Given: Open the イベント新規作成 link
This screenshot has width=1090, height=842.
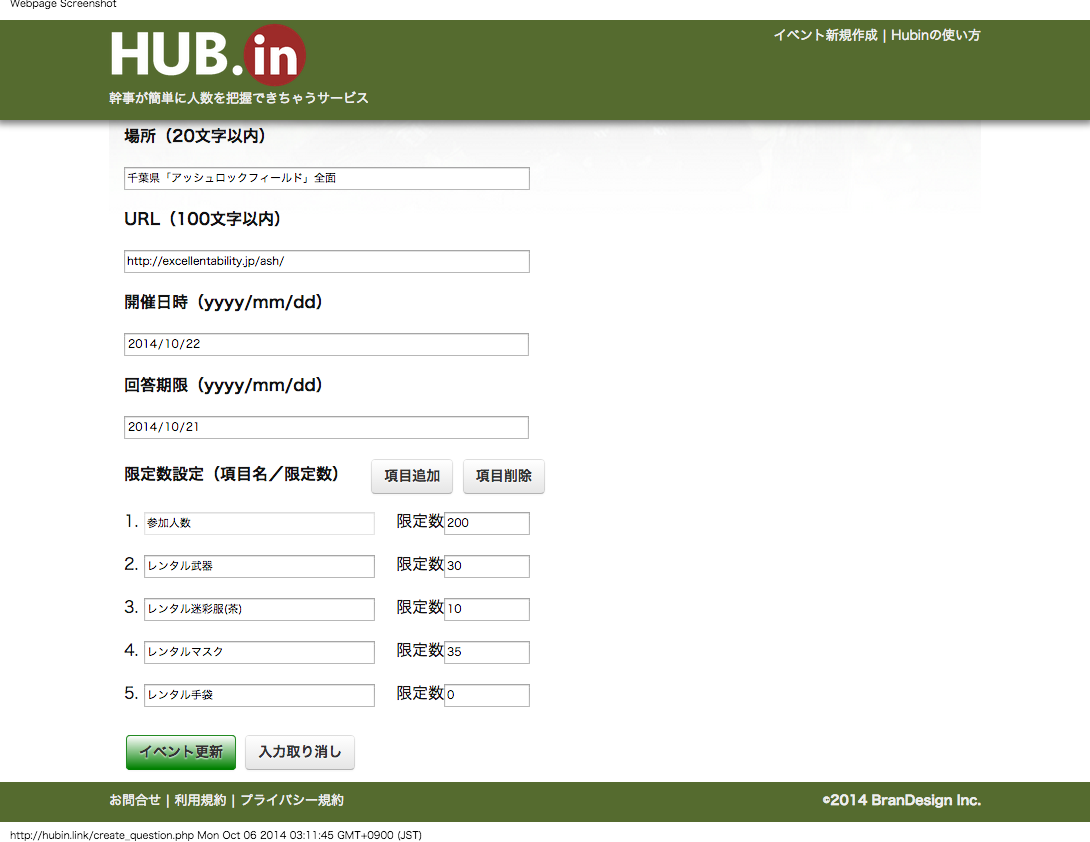Looking at the screenshot, I should [x=825, y=35].
